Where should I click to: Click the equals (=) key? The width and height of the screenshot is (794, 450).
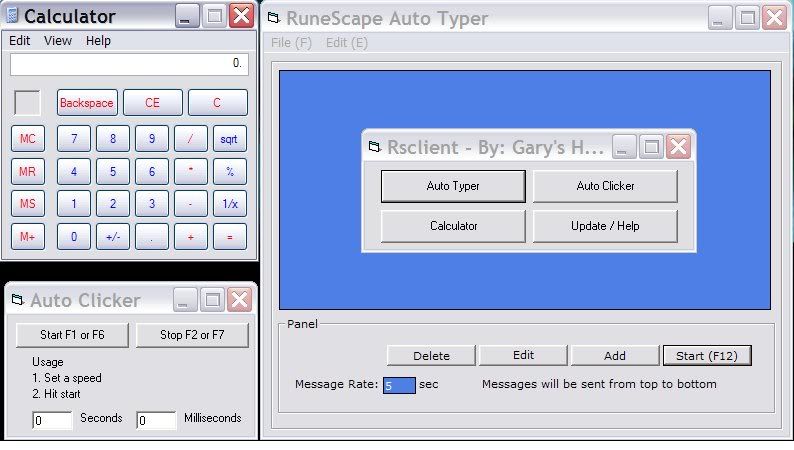(x=230, y=236)
